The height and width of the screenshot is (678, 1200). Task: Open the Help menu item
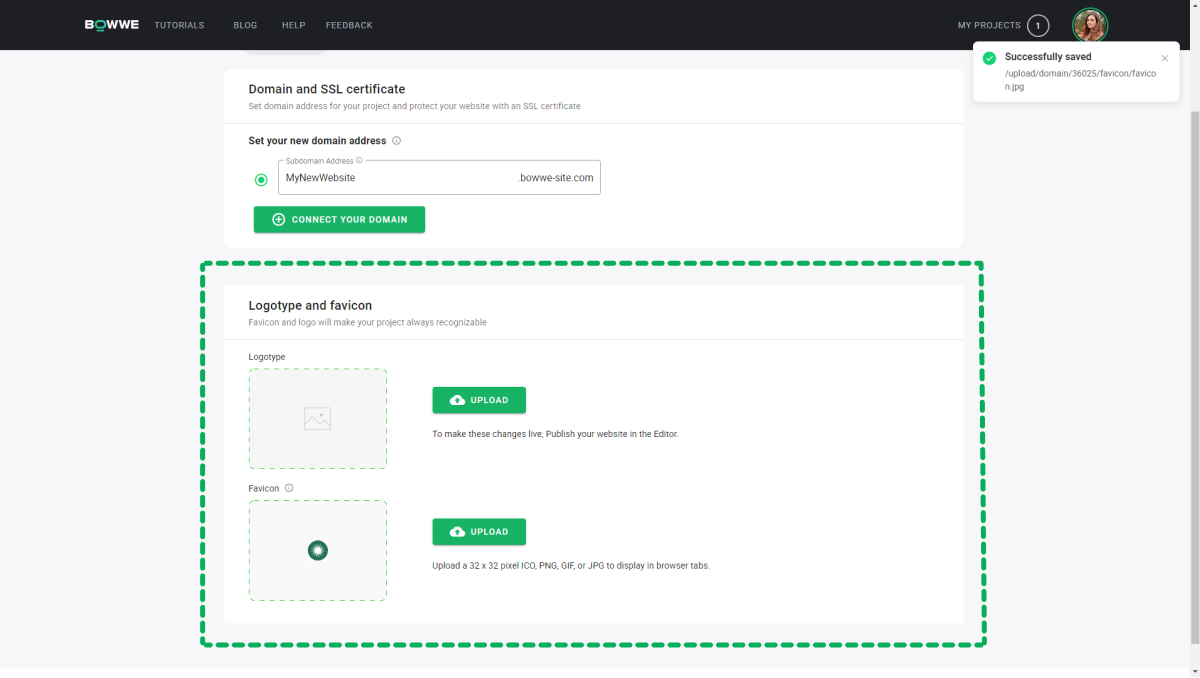tap(294, 25)
